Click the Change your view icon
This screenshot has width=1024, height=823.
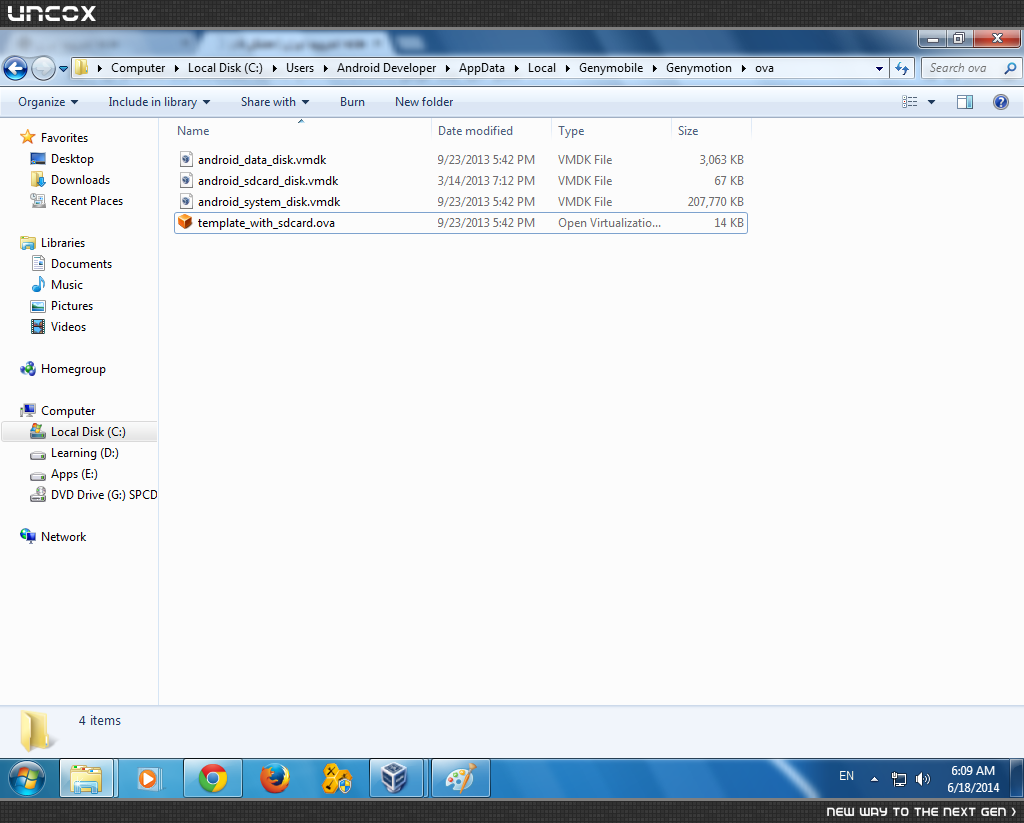910,102
